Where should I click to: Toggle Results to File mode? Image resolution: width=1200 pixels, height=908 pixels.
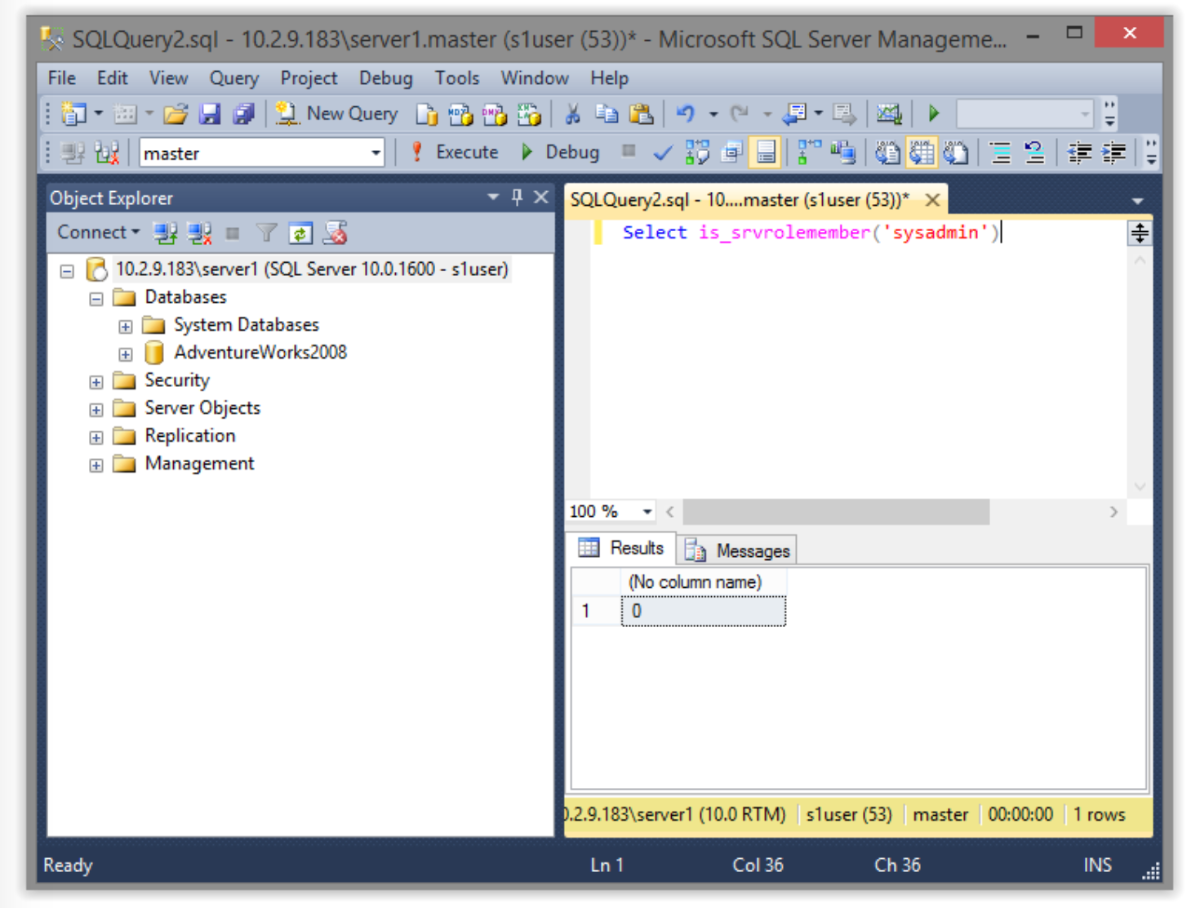point(956,152)
